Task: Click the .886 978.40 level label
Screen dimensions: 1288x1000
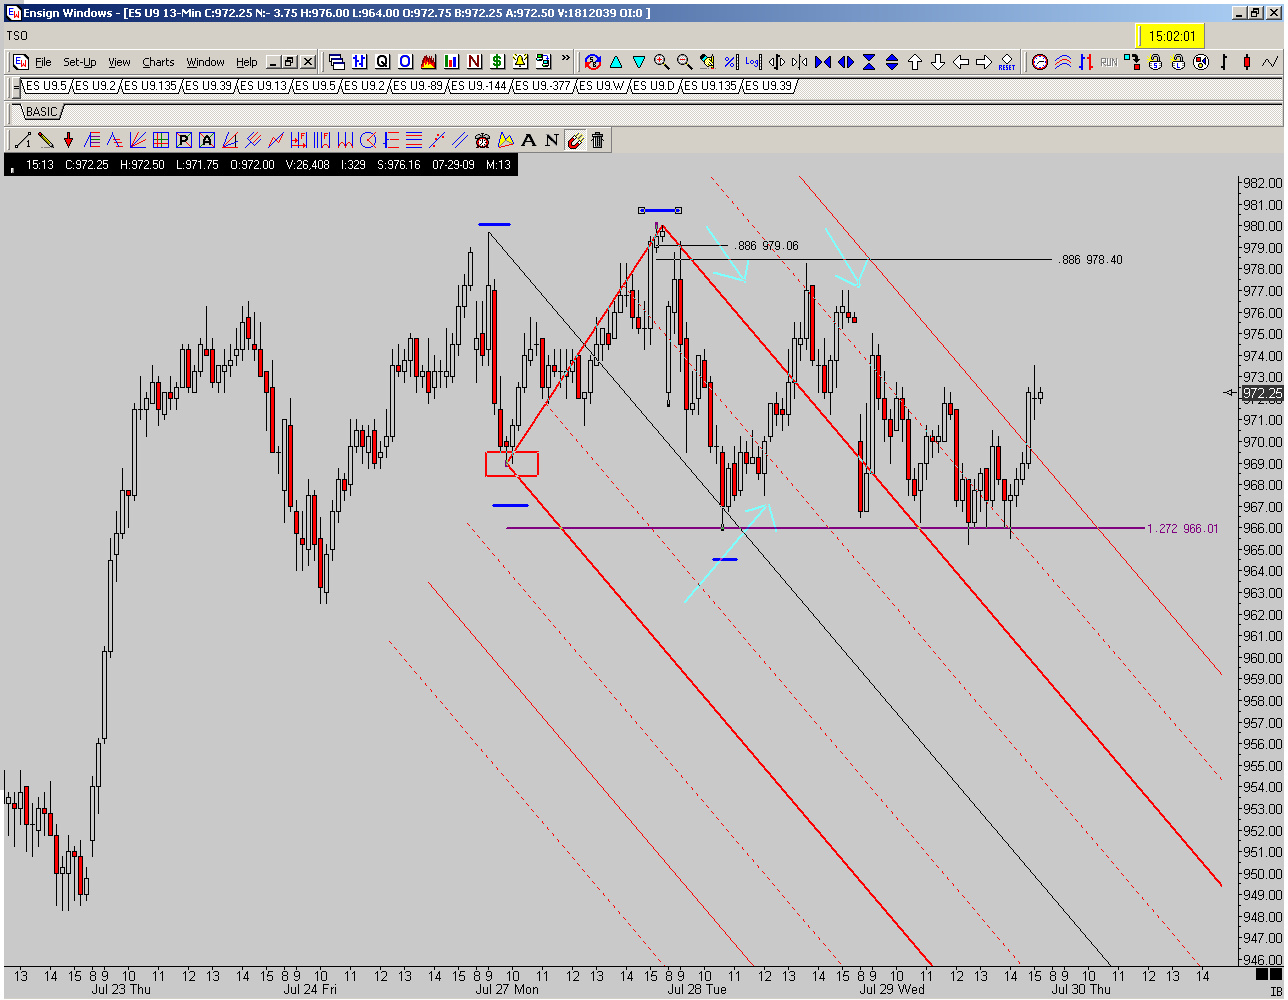Action: click(1091, 260)
